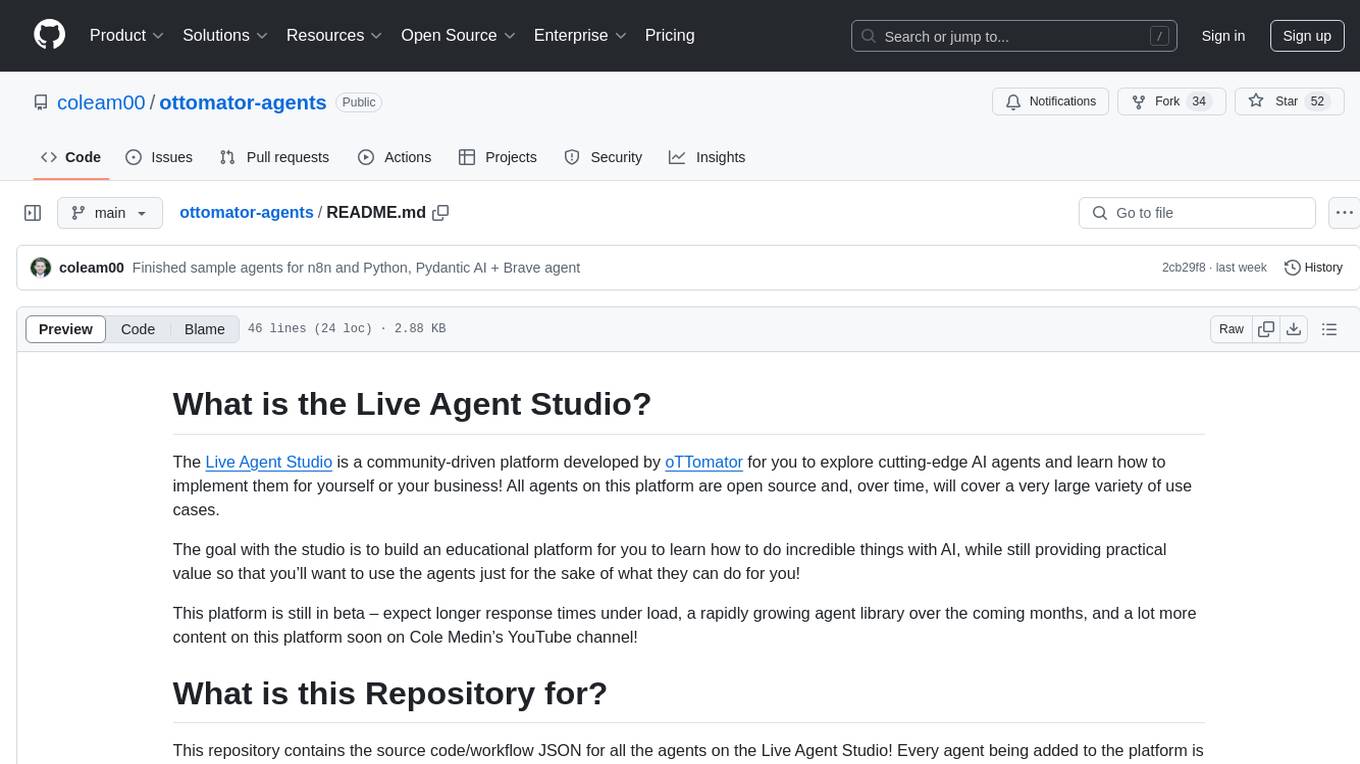
Task: Switch to Blame view
Action: 205,329
